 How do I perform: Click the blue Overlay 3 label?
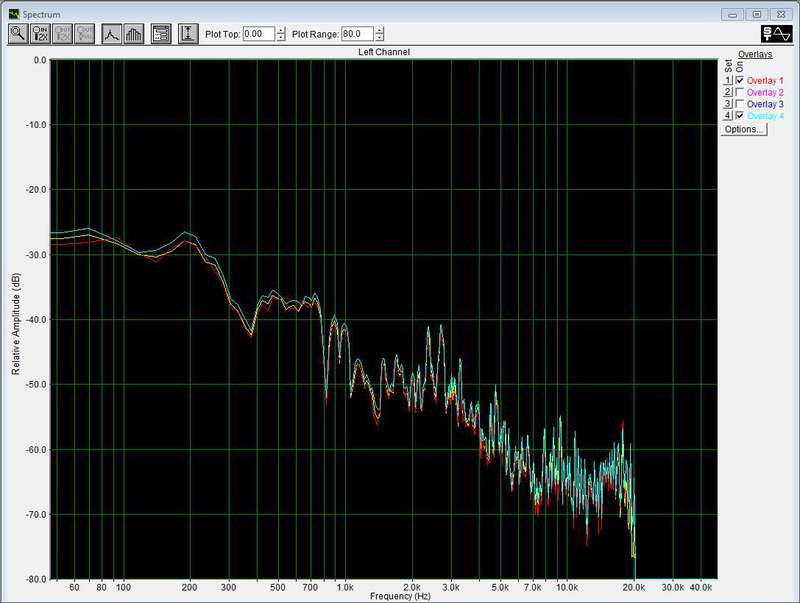click(765, 104)
